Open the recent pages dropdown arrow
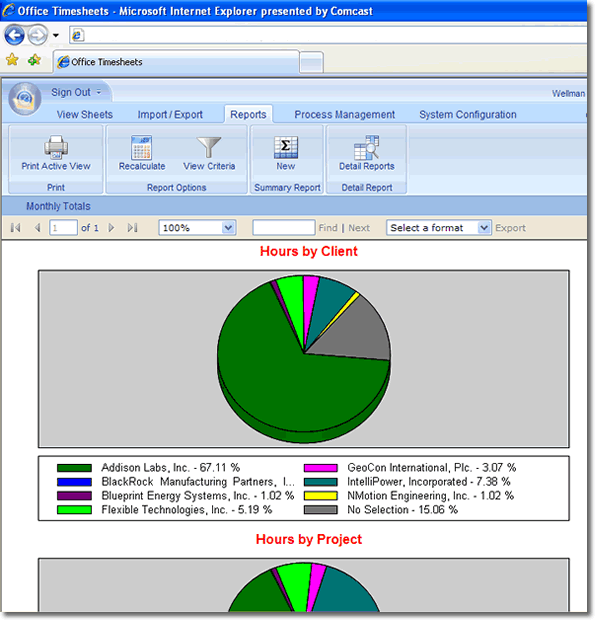 [56, 36]
